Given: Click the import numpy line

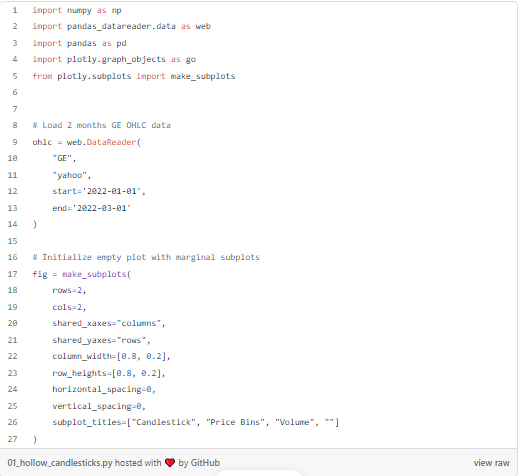Looking at the screenshot, I should pyautogui.click(x=77, y=10).
